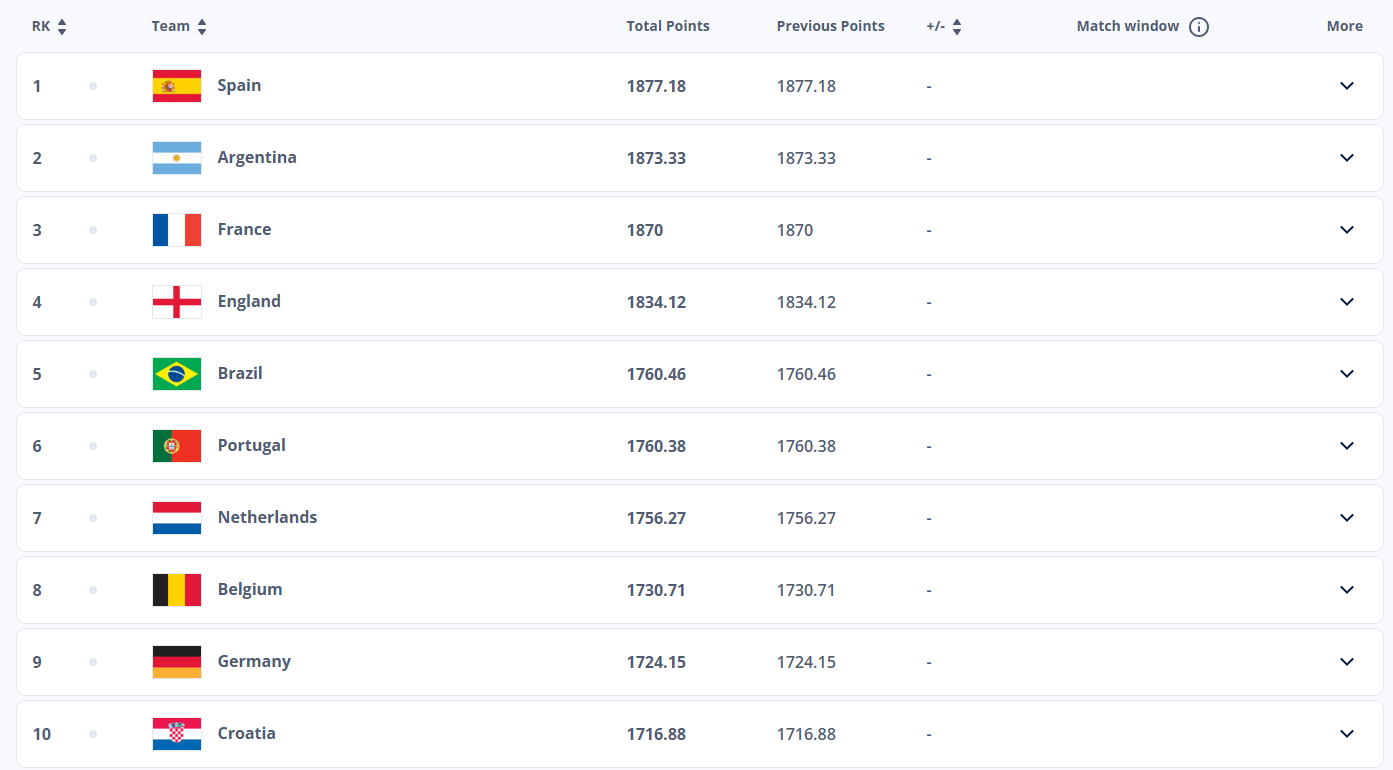This screenshot has width=1393, height=770.
Task: Open the England team link
Action: point(249,302)
